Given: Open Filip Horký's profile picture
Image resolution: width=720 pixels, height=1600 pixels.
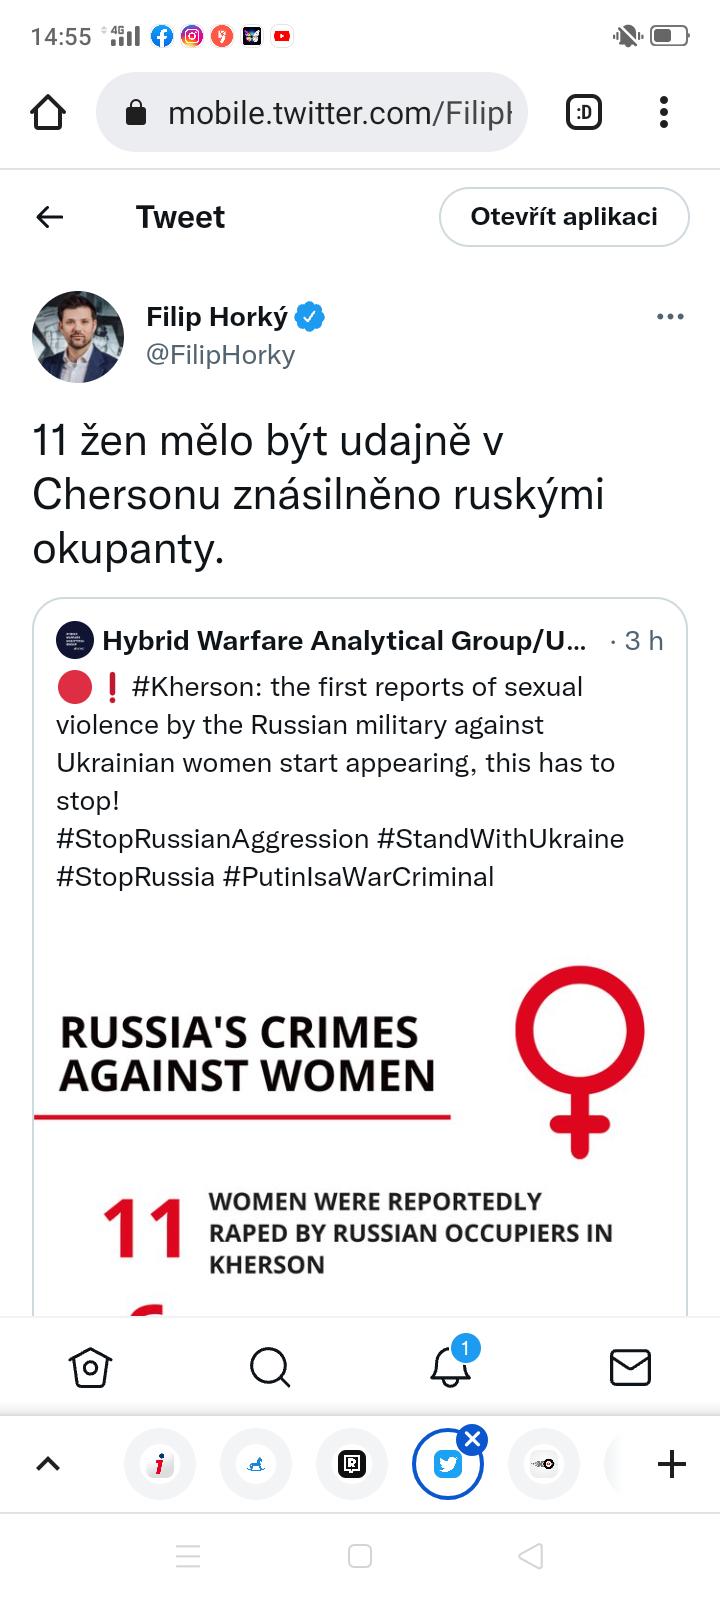Looking at the screenshot, I should [78, 337].
